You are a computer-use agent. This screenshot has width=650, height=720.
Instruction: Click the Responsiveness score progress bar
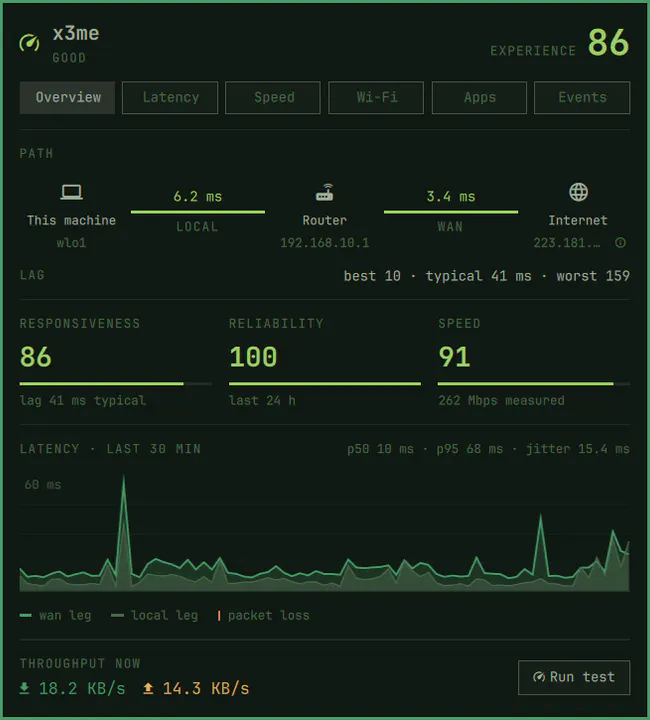coord(116,383)
